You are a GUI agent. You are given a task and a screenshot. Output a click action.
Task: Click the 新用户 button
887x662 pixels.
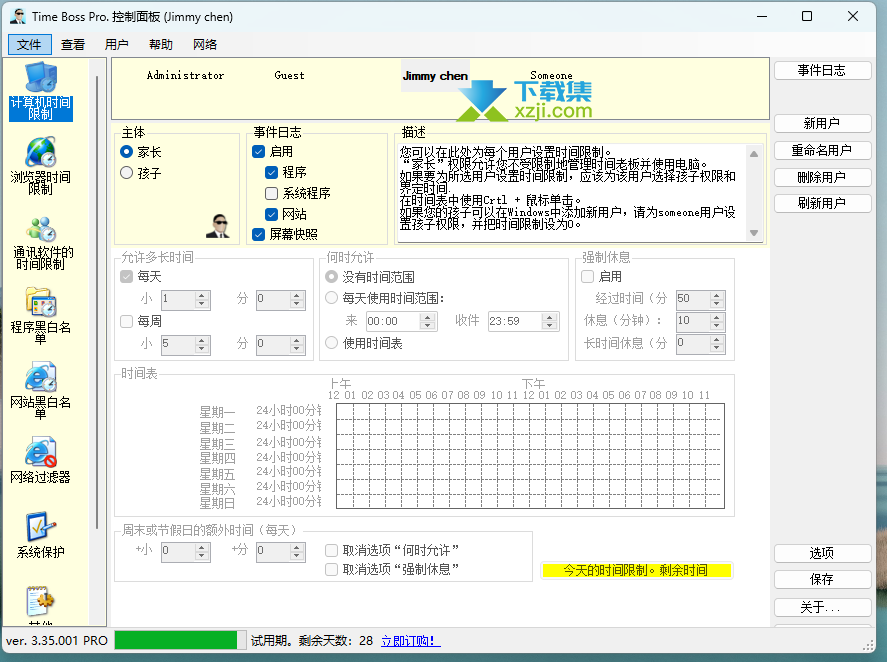[x=822, y=123]
